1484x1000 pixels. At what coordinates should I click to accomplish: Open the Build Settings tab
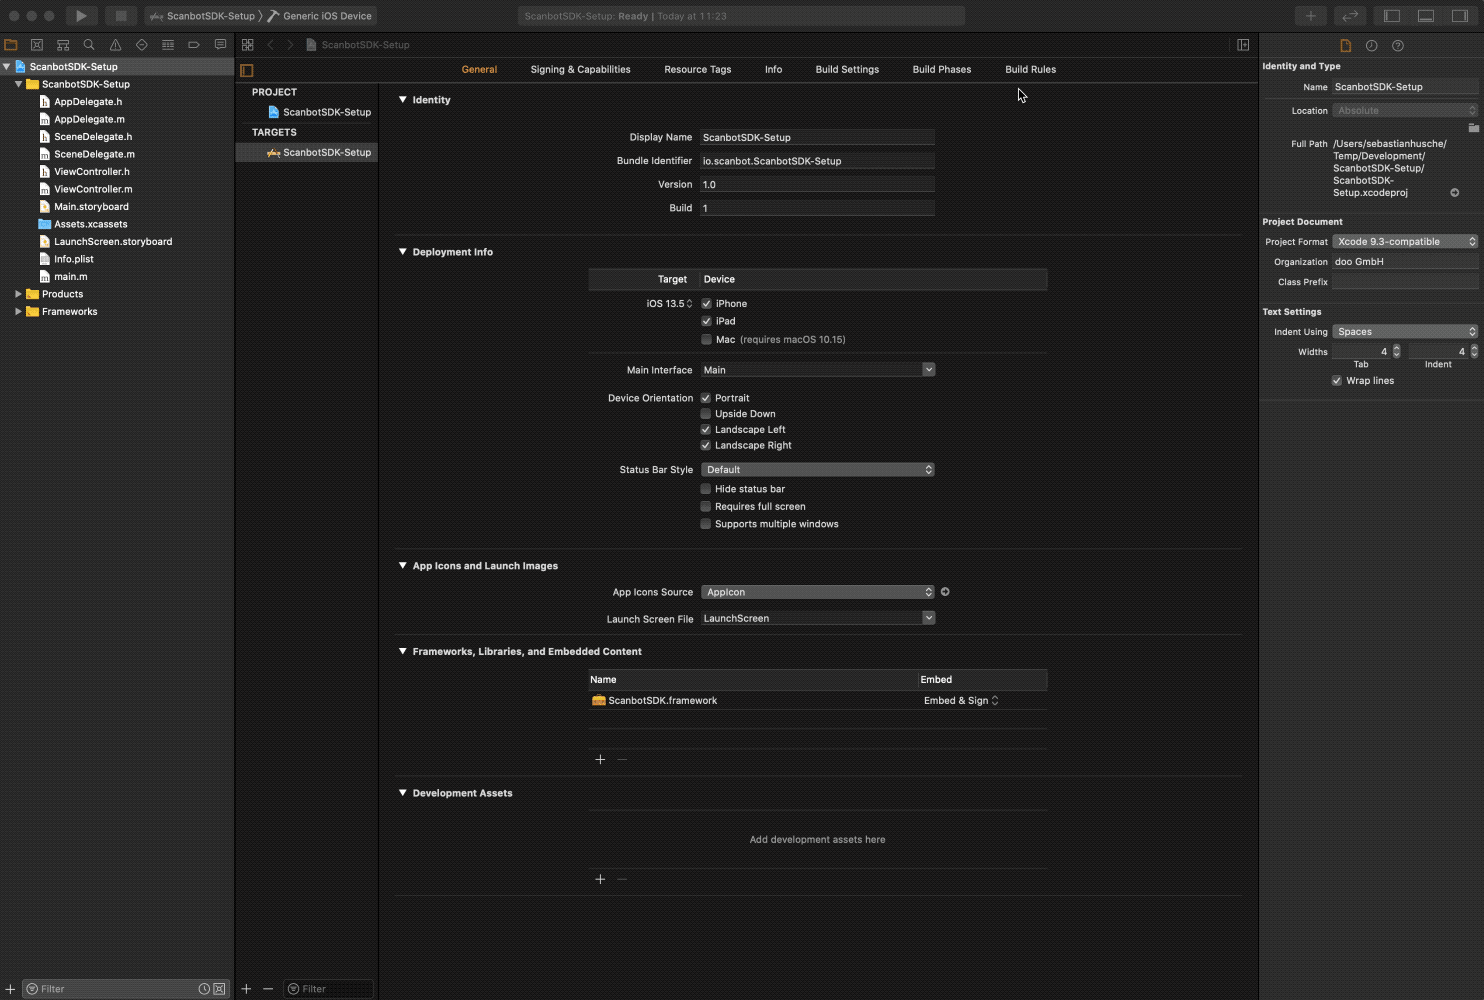pos(846,69)
